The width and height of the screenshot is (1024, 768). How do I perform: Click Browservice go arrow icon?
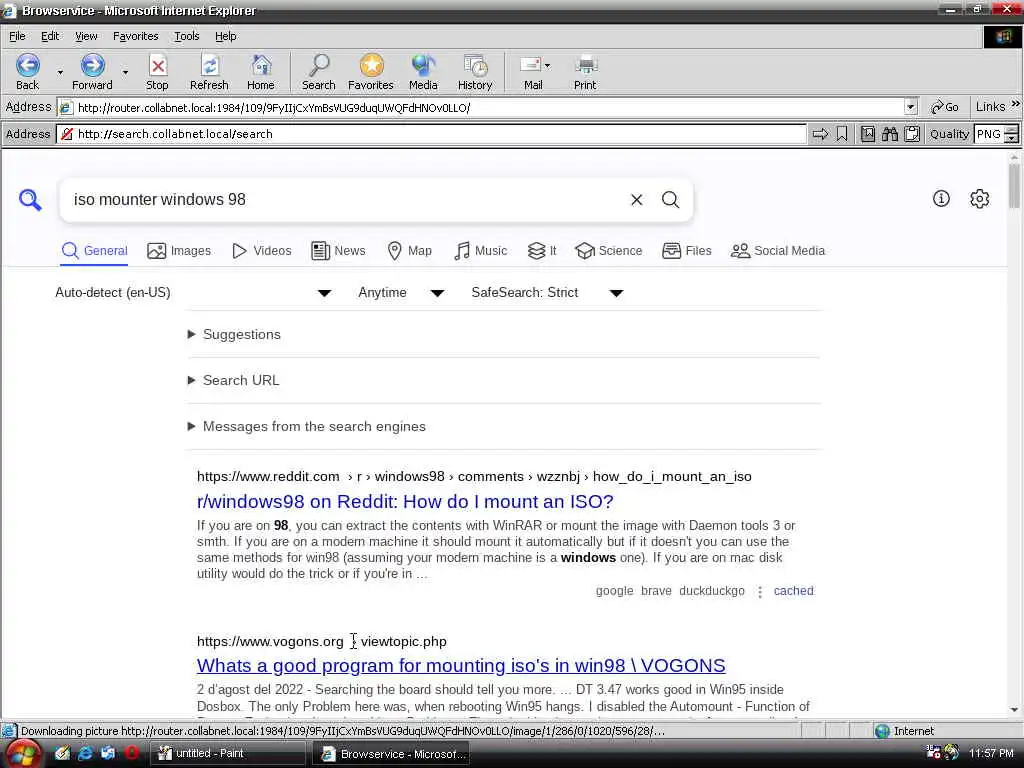click(820, 134)
